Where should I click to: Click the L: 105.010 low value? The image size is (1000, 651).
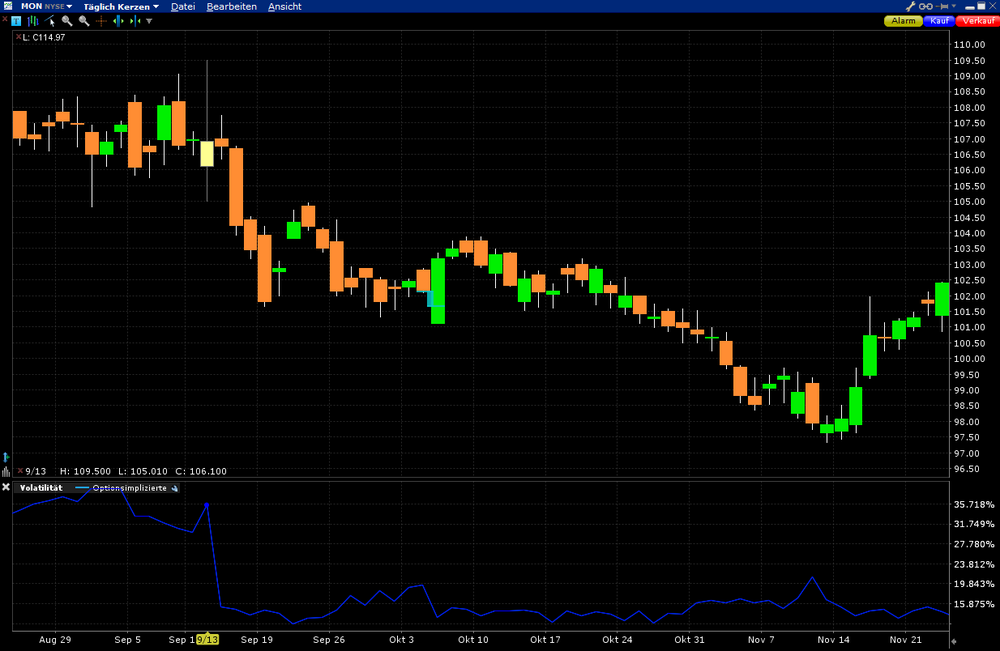pyautogui.click(x=143, y=471)
